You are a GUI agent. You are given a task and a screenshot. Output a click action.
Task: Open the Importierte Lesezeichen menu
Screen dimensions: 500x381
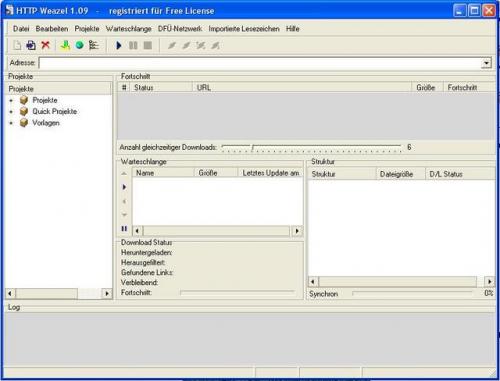[244, 29]
